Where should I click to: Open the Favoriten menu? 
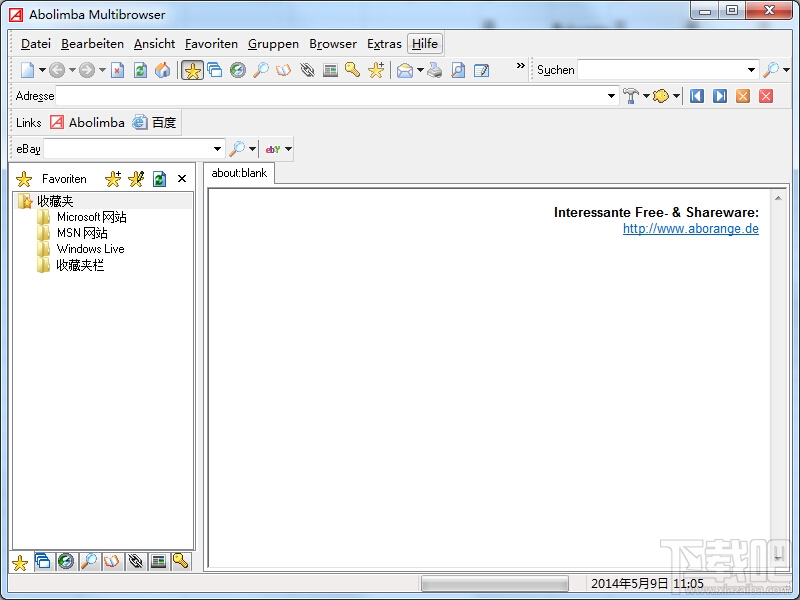tap(211, 44)
